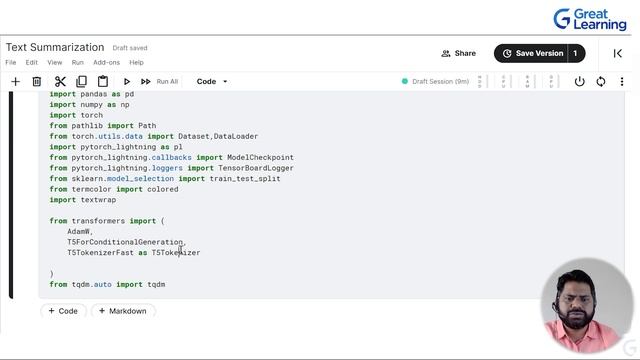The width and height of the screenshot is (640, 360).
Task: Click the 'import numpy as np' line
Action: 89,104
